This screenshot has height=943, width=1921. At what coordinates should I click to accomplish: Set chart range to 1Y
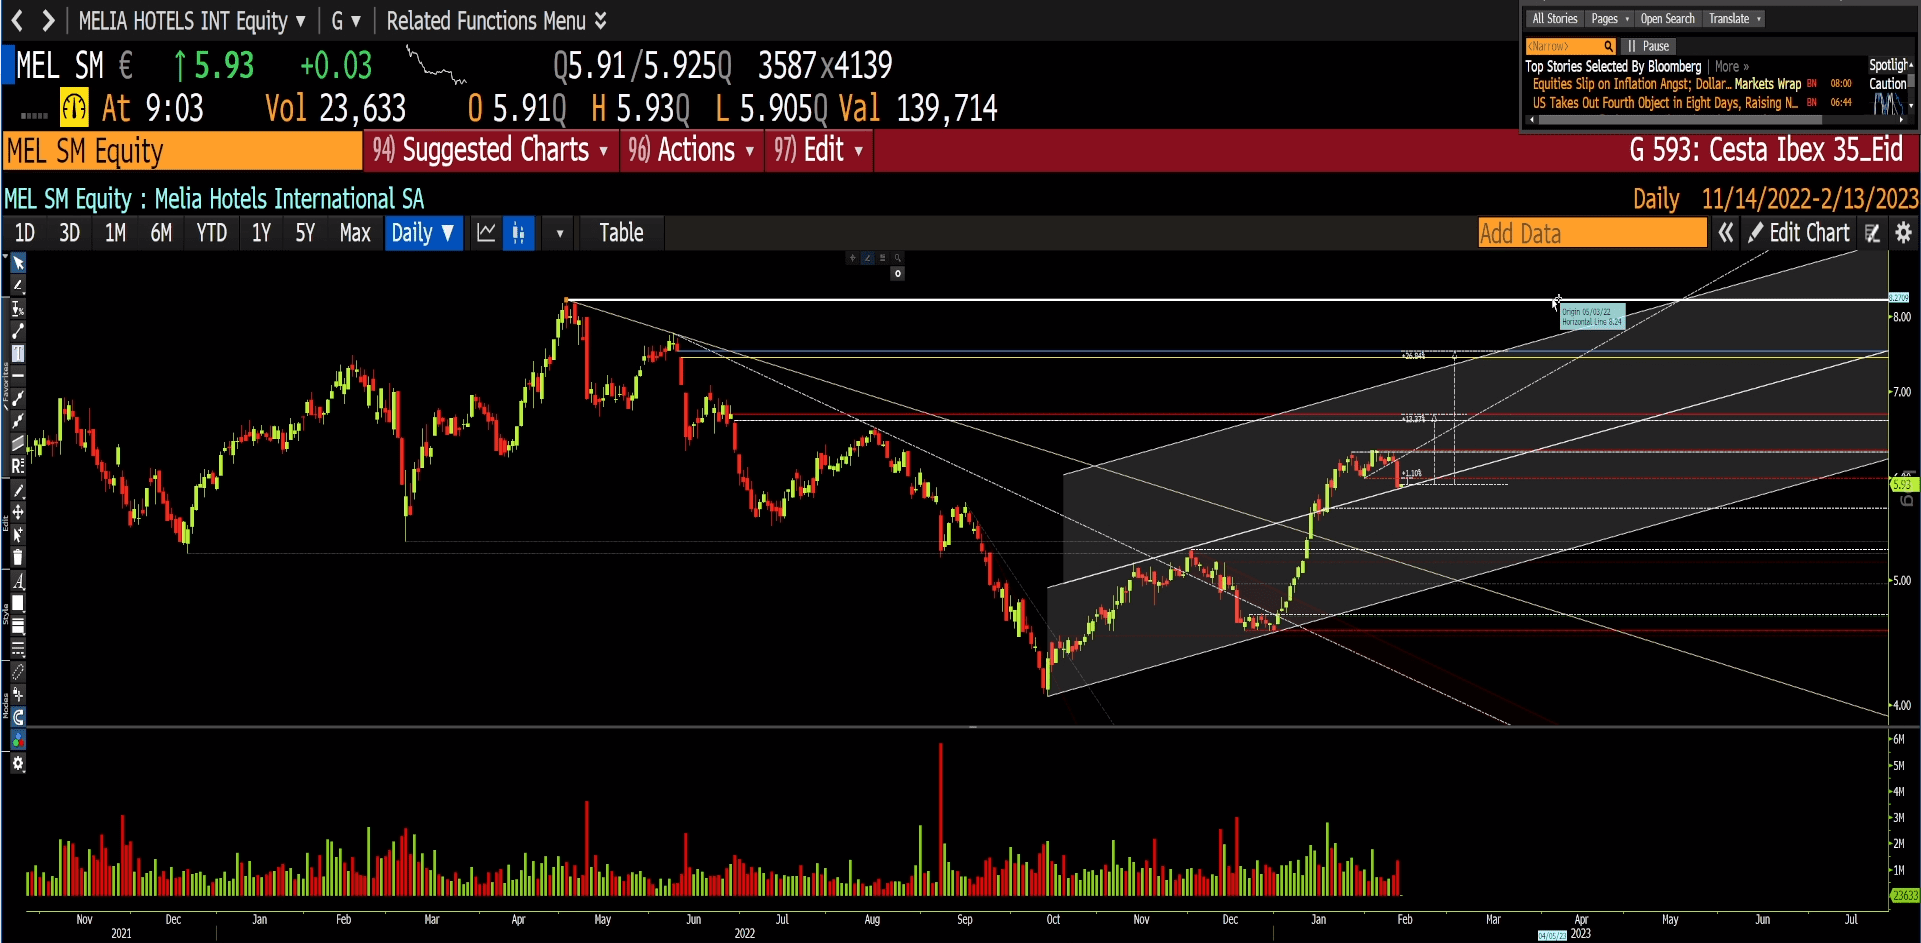(261, 233)
